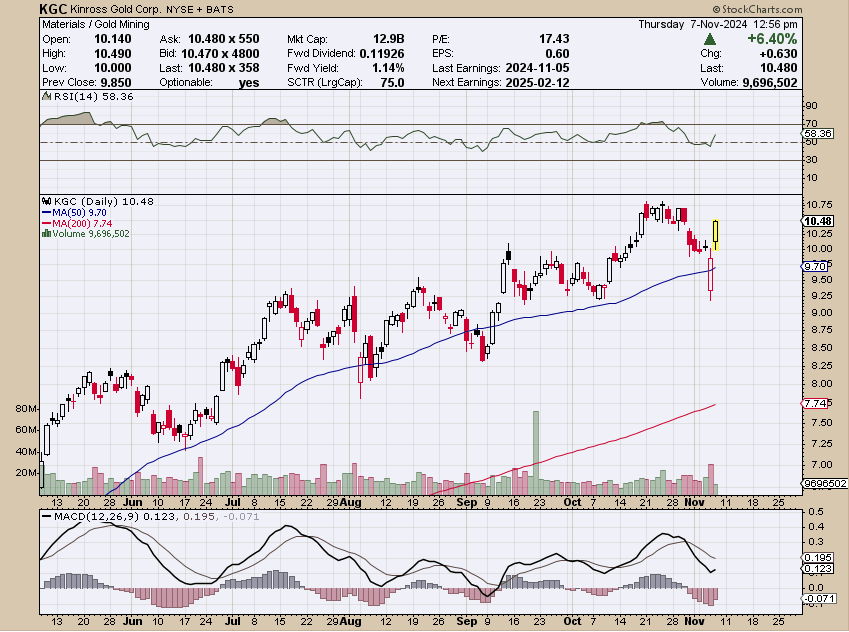The width and height of the screenshot is (849, 632).
Task: Click the 0.195 MACD signal tag on right axis
Action: (x=818, y=558)
